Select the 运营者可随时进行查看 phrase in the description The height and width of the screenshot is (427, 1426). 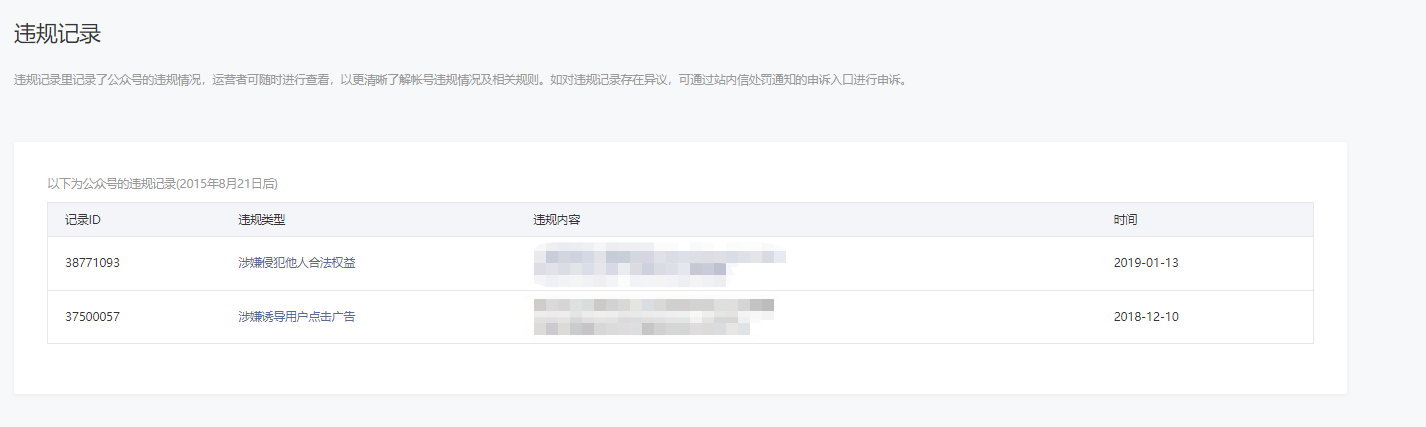[271, 80]
